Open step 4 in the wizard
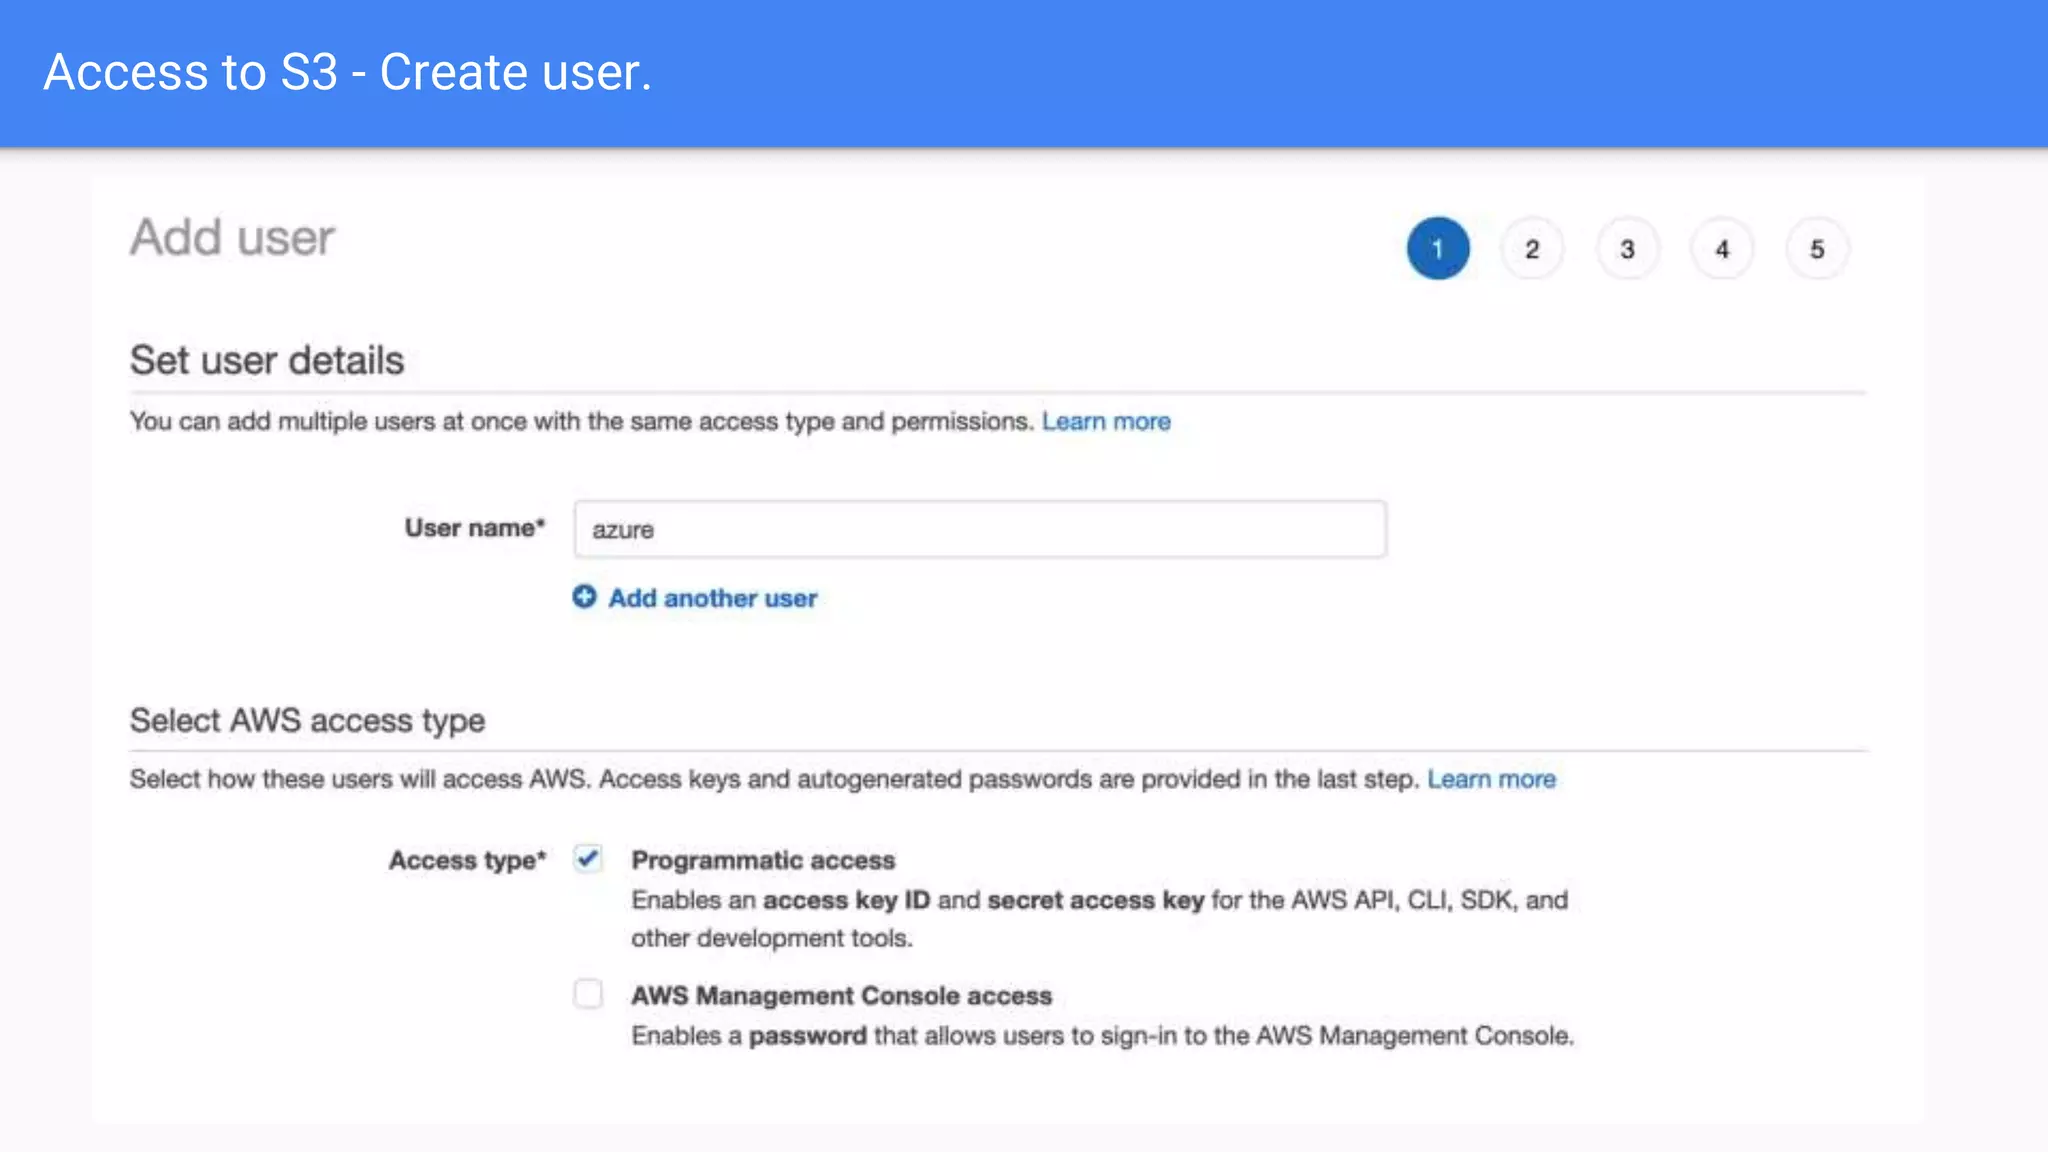This screenshot has width=2048, height=1152. (1722, 248)
